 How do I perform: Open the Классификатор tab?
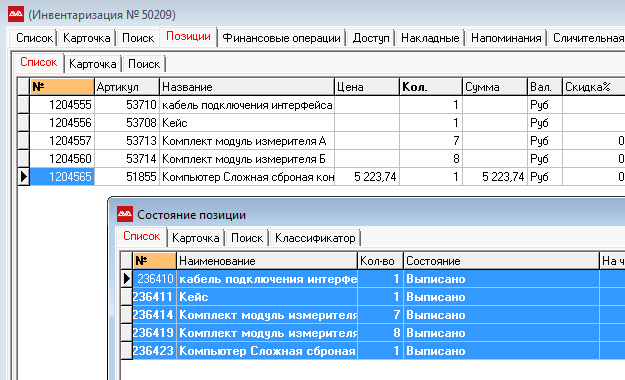315,238
